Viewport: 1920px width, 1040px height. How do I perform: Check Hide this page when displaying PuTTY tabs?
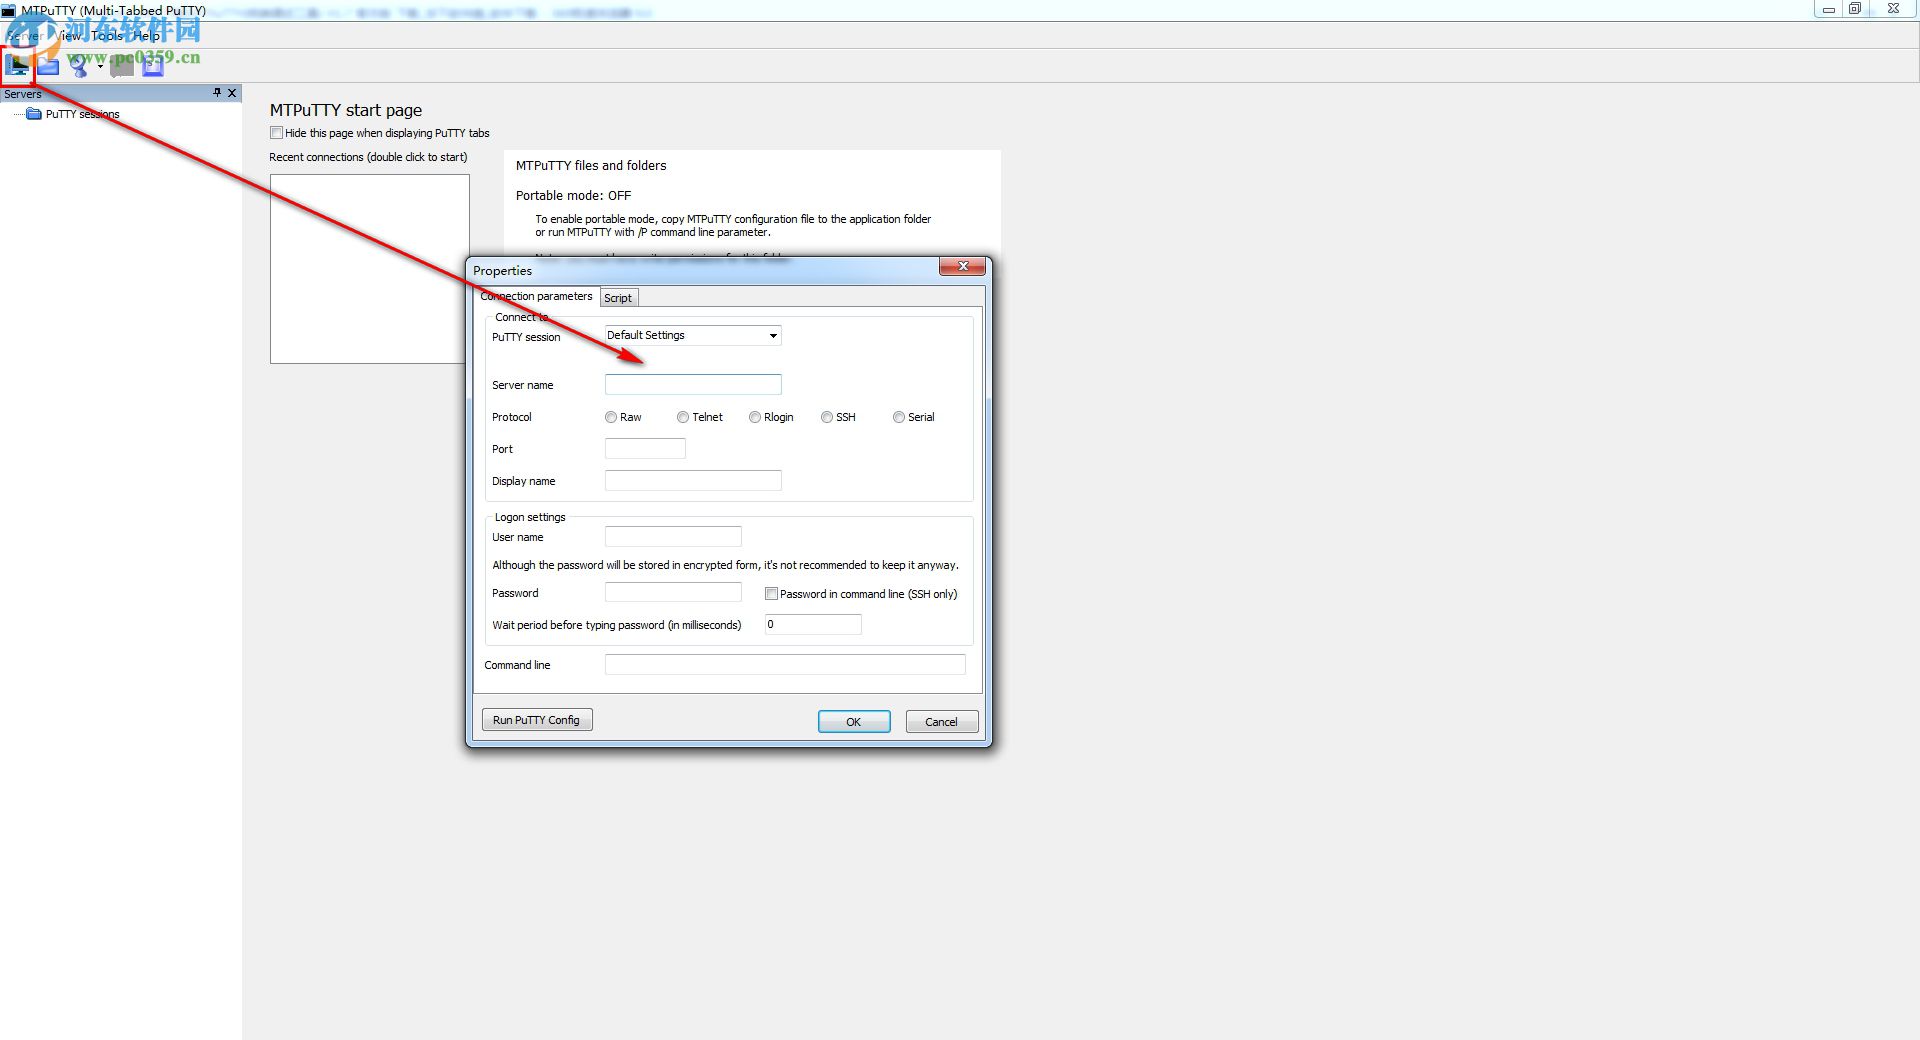click(277, 133)
